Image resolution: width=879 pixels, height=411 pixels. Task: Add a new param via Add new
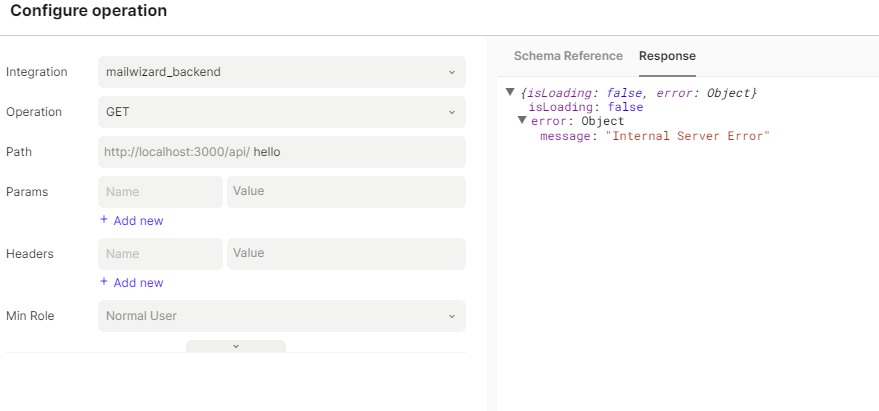click(x=132, y=221)
